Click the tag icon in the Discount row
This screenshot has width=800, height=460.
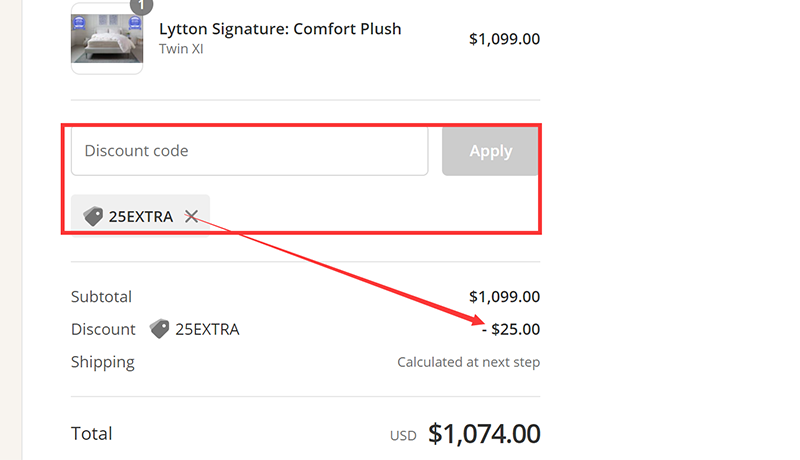[159, 329]
